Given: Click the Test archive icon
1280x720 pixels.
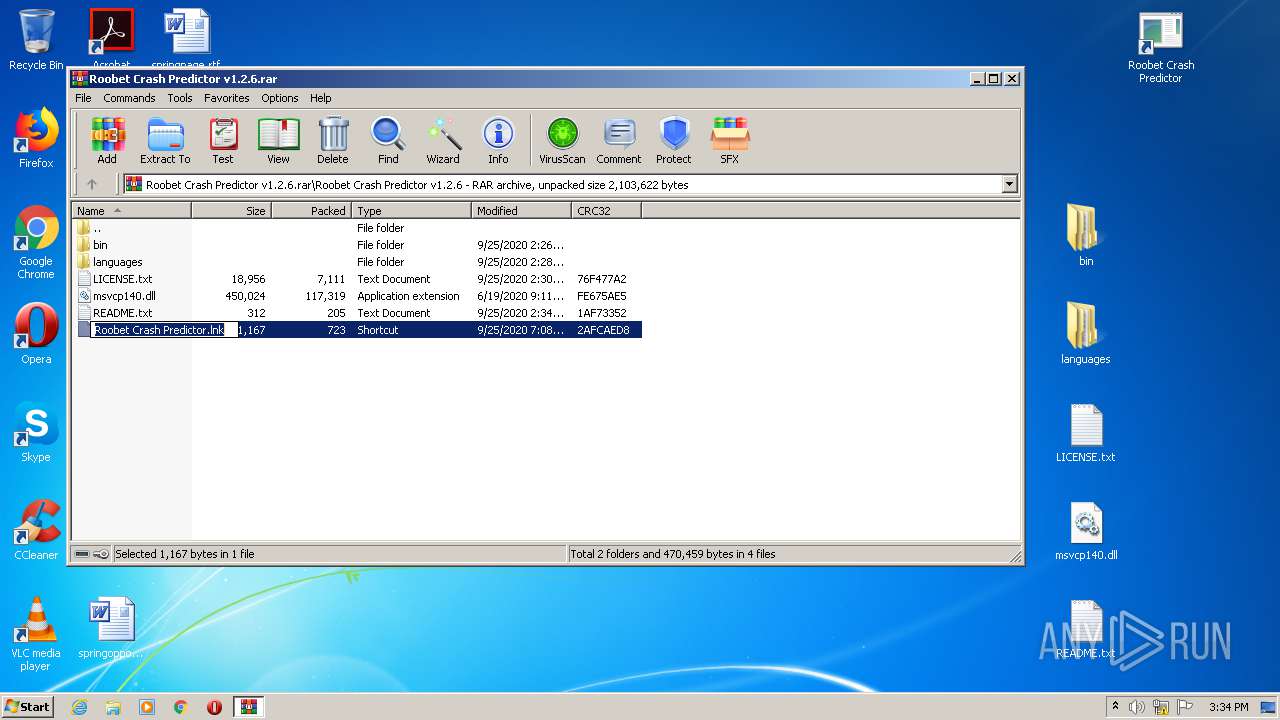Looking at the screenshot, I should click(223, 141).
